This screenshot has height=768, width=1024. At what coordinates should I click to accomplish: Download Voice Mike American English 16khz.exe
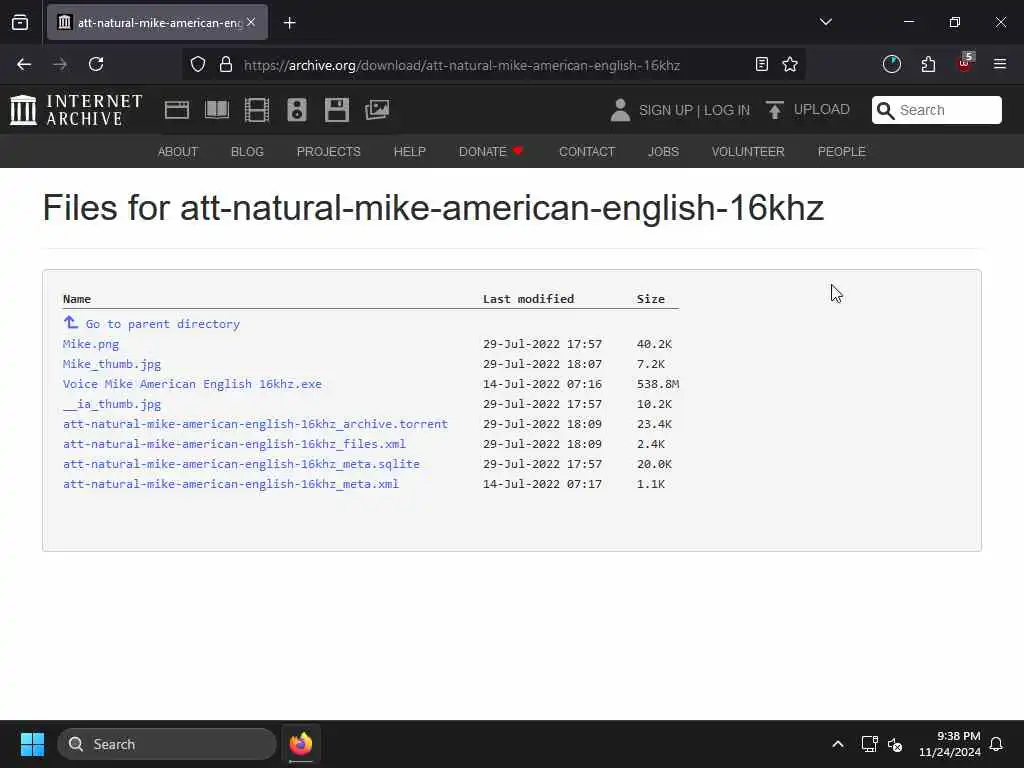click(x=192, y=384)
